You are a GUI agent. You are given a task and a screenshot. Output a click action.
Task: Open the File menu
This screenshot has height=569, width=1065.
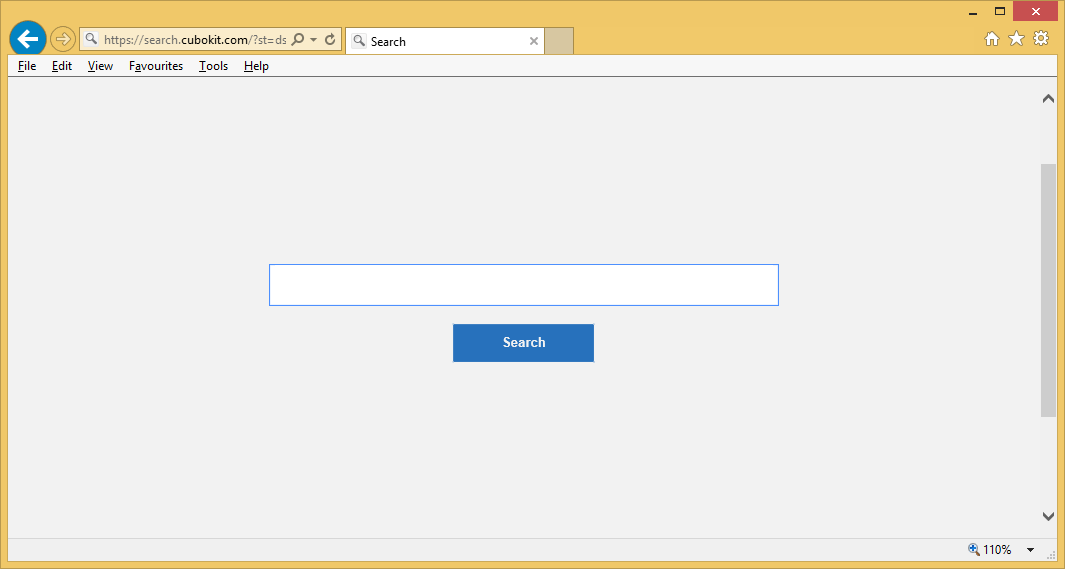27,66
